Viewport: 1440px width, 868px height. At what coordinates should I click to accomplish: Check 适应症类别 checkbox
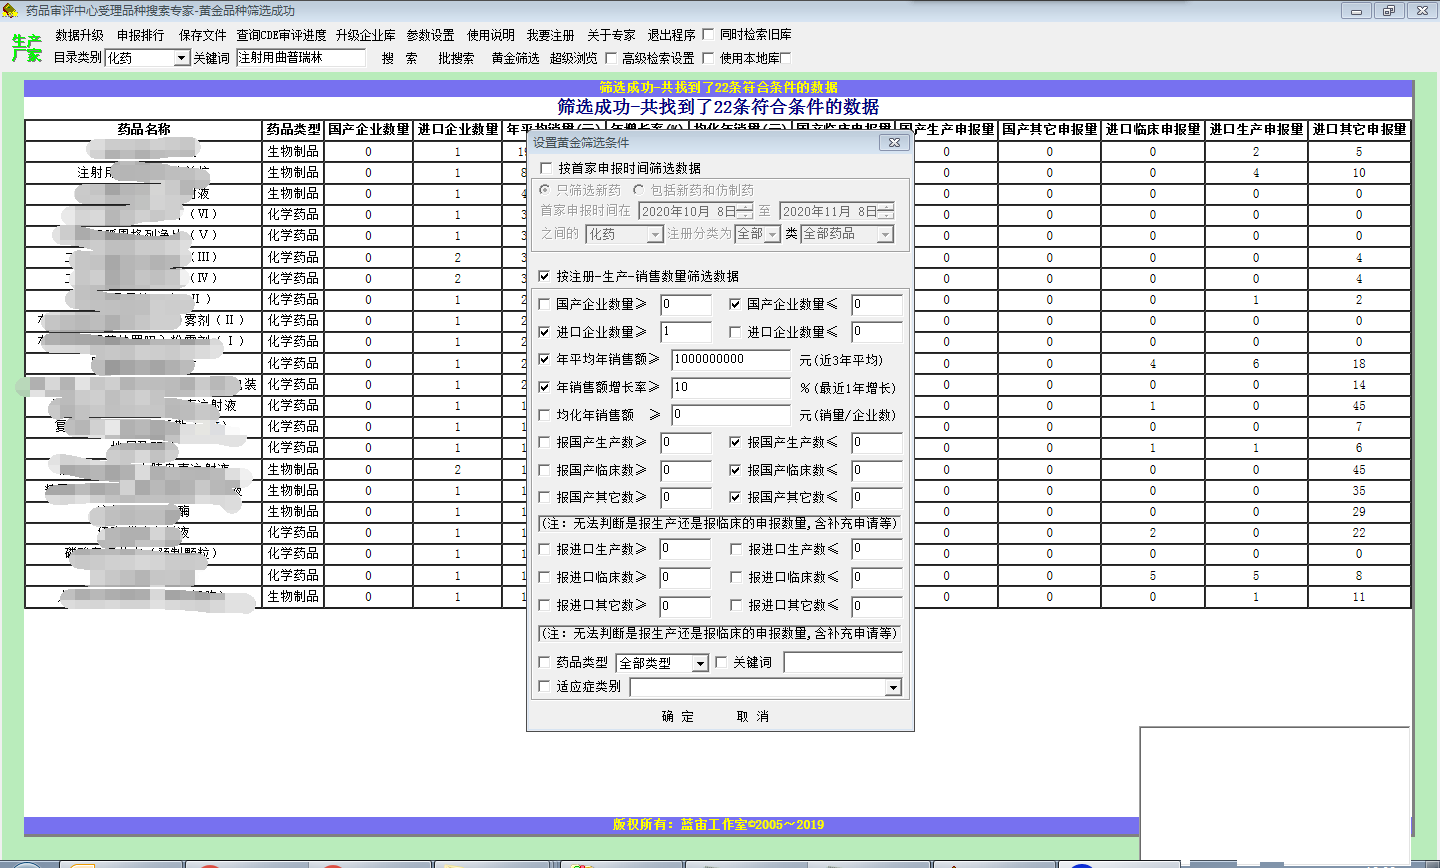tap(545, 687)
